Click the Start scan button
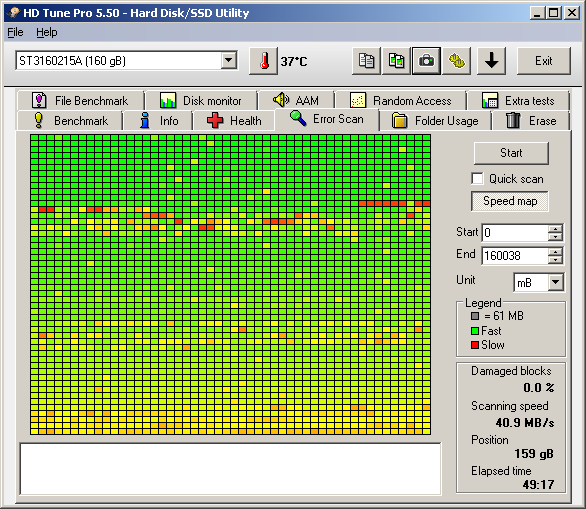 511,153
